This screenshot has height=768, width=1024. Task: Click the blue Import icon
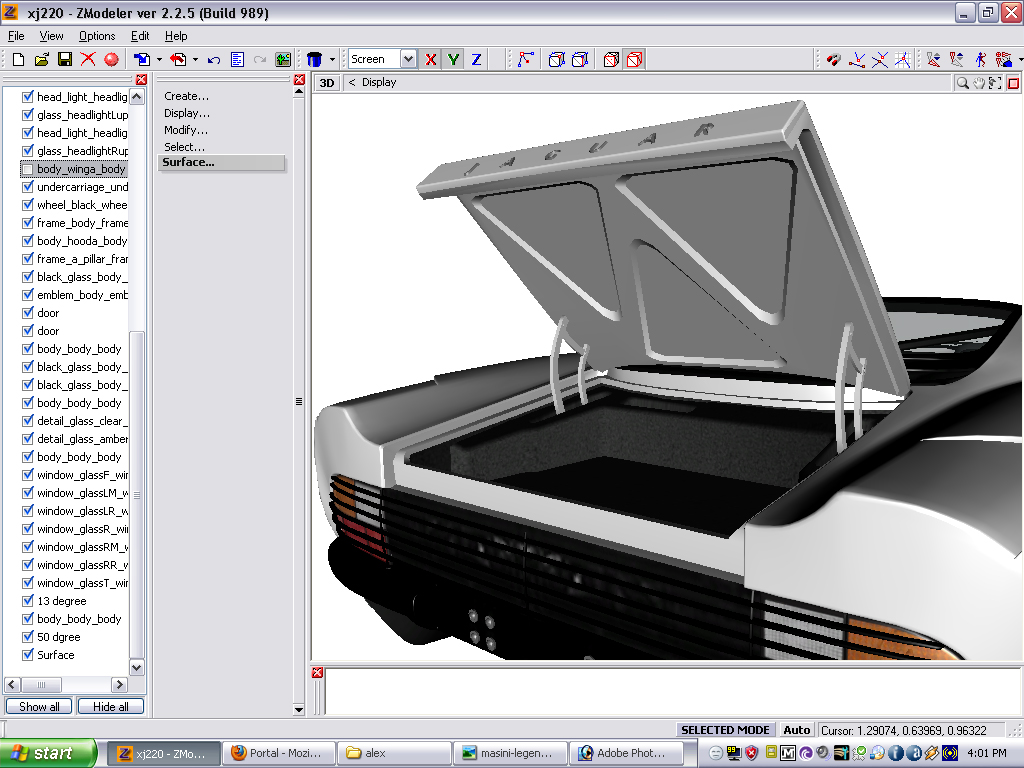click(x=142, y=59)
